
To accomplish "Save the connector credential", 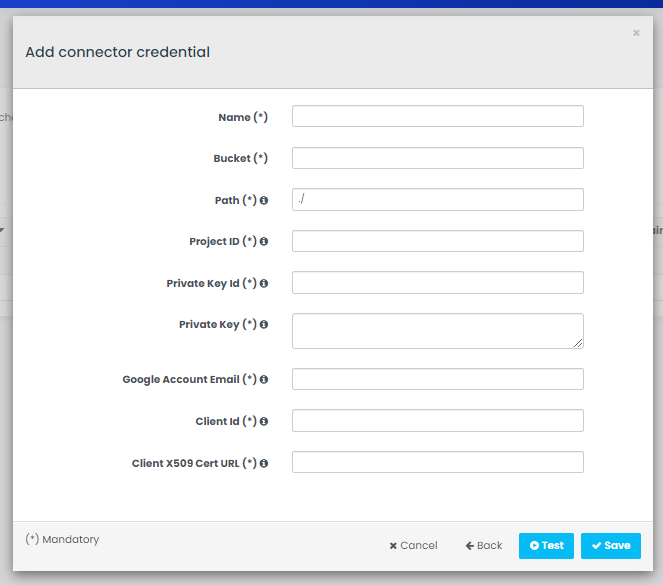I will pyautogui.click(x=610, y=546).
